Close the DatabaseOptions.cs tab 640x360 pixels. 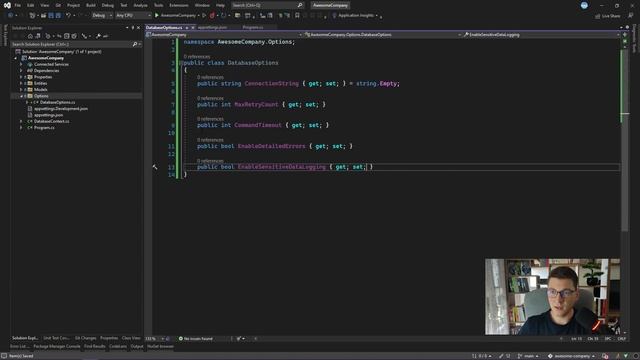(x=193, y=28)
